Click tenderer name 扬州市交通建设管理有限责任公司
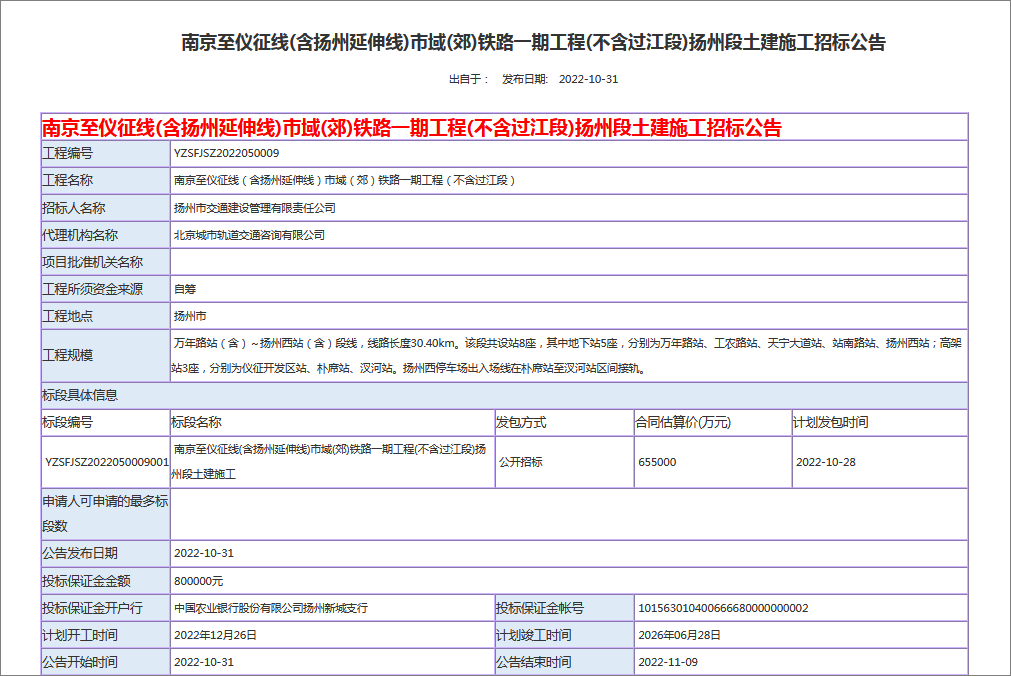Screen dimensions: 1011x676 254,208
